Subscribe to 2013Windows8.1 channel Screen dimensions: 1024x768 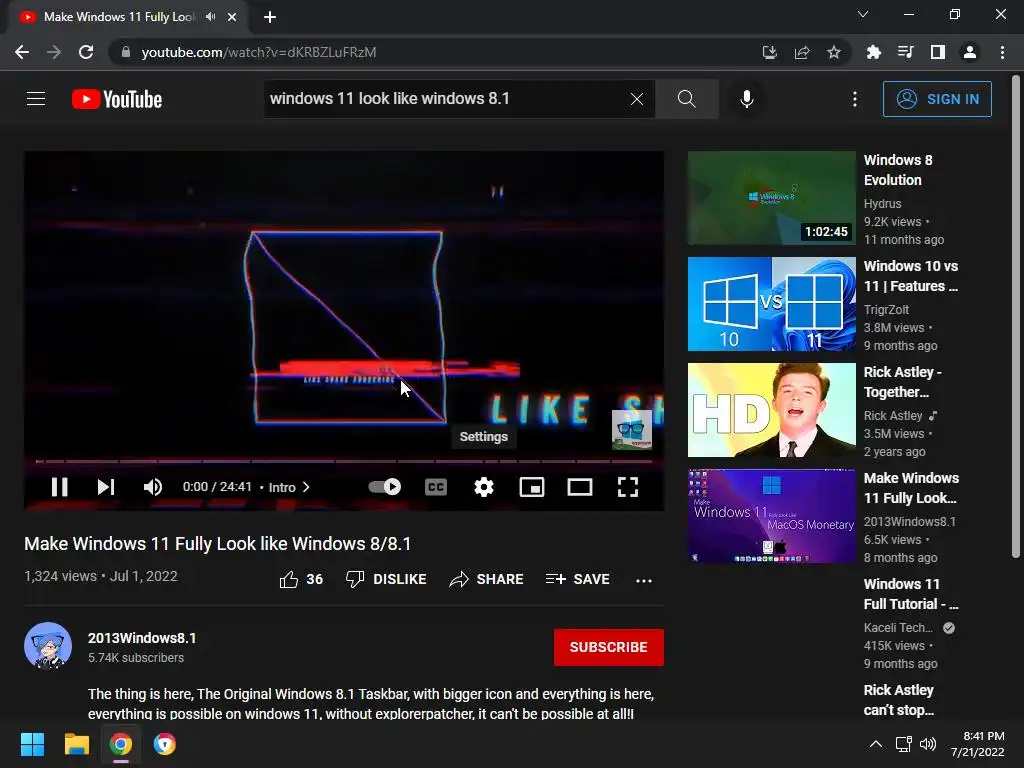(609, 647)
